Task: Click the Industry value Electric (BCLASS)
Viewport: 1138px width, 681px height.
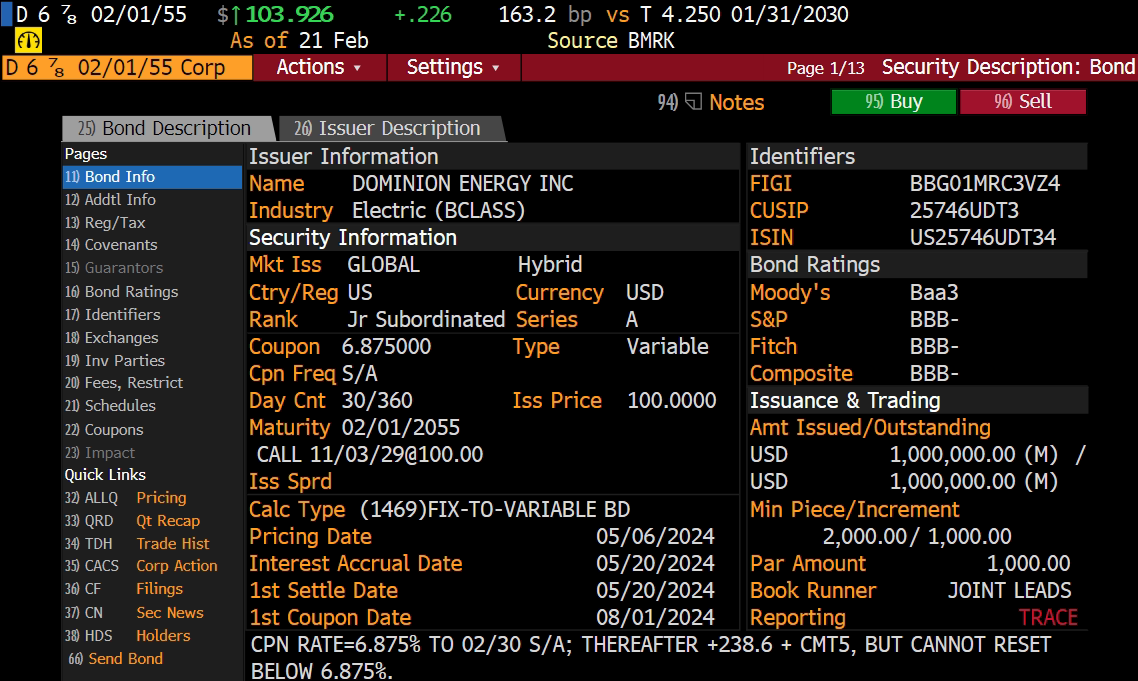Action: [x=438, y=211]
